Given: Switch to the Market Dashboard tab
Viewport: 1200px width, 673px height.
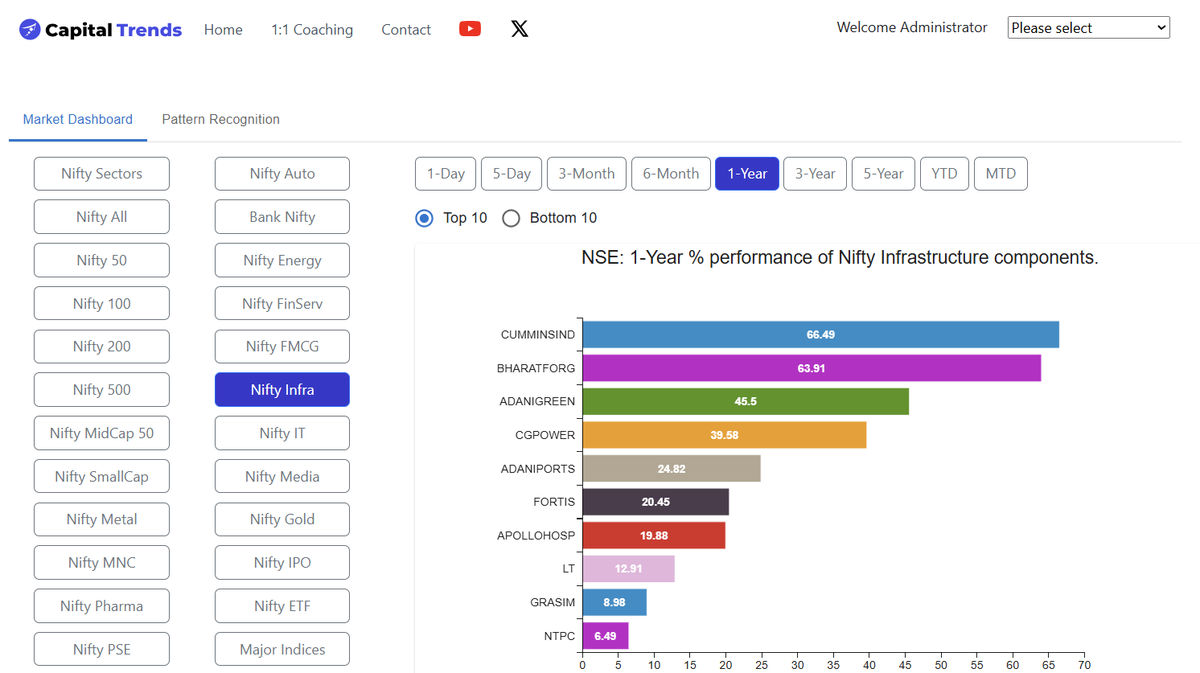Looking at the screenshot, I should pyautogui.click(x=78, y=119).
